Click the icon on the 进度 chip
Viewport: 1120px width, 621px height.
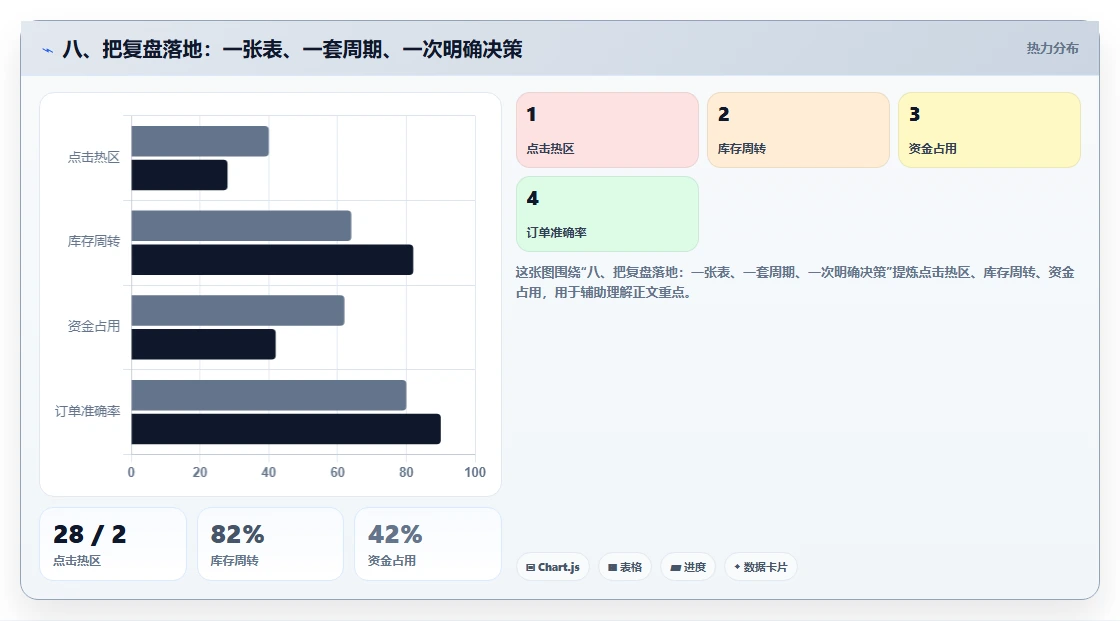pos(675,567)
